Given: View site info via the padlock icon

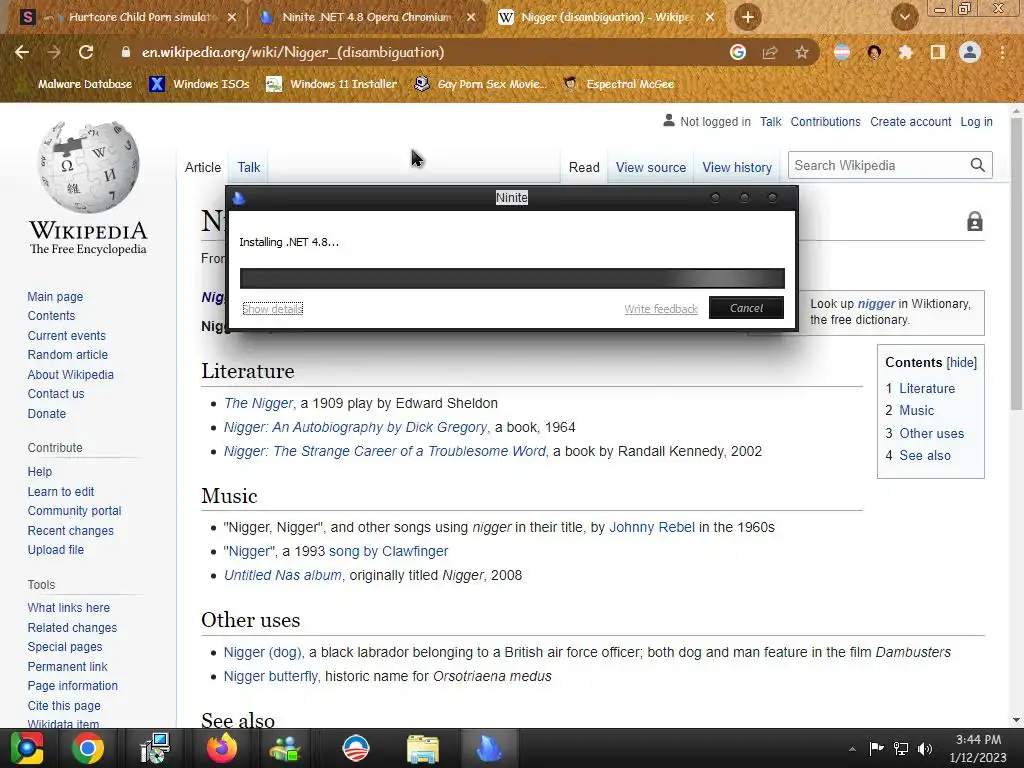Looking at the screenshot, I should point(126,52).
